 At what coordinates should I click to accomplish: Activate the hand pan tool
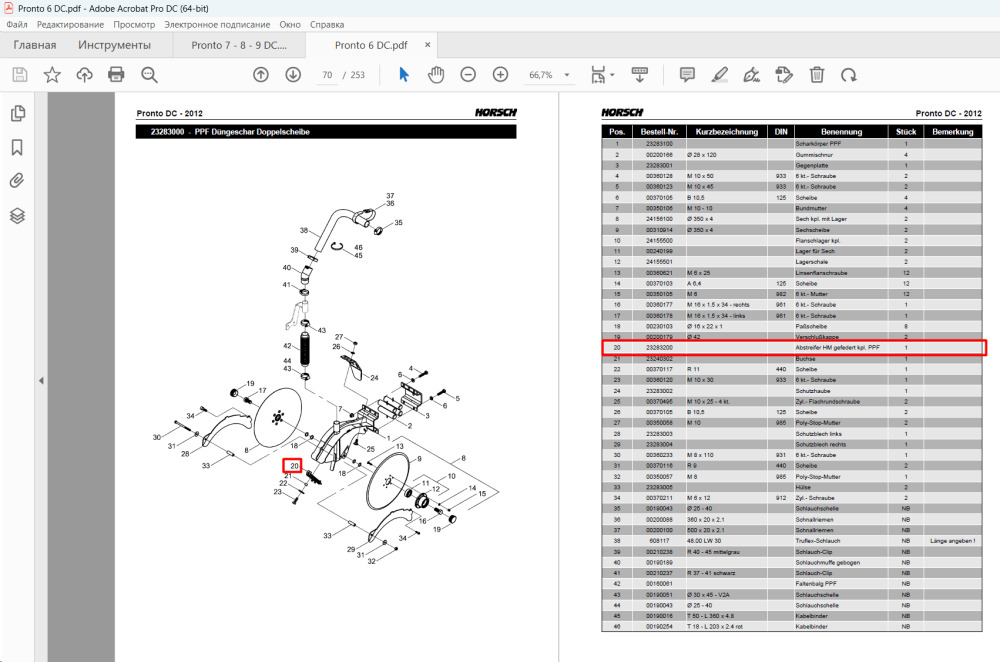tap(436, 75)
